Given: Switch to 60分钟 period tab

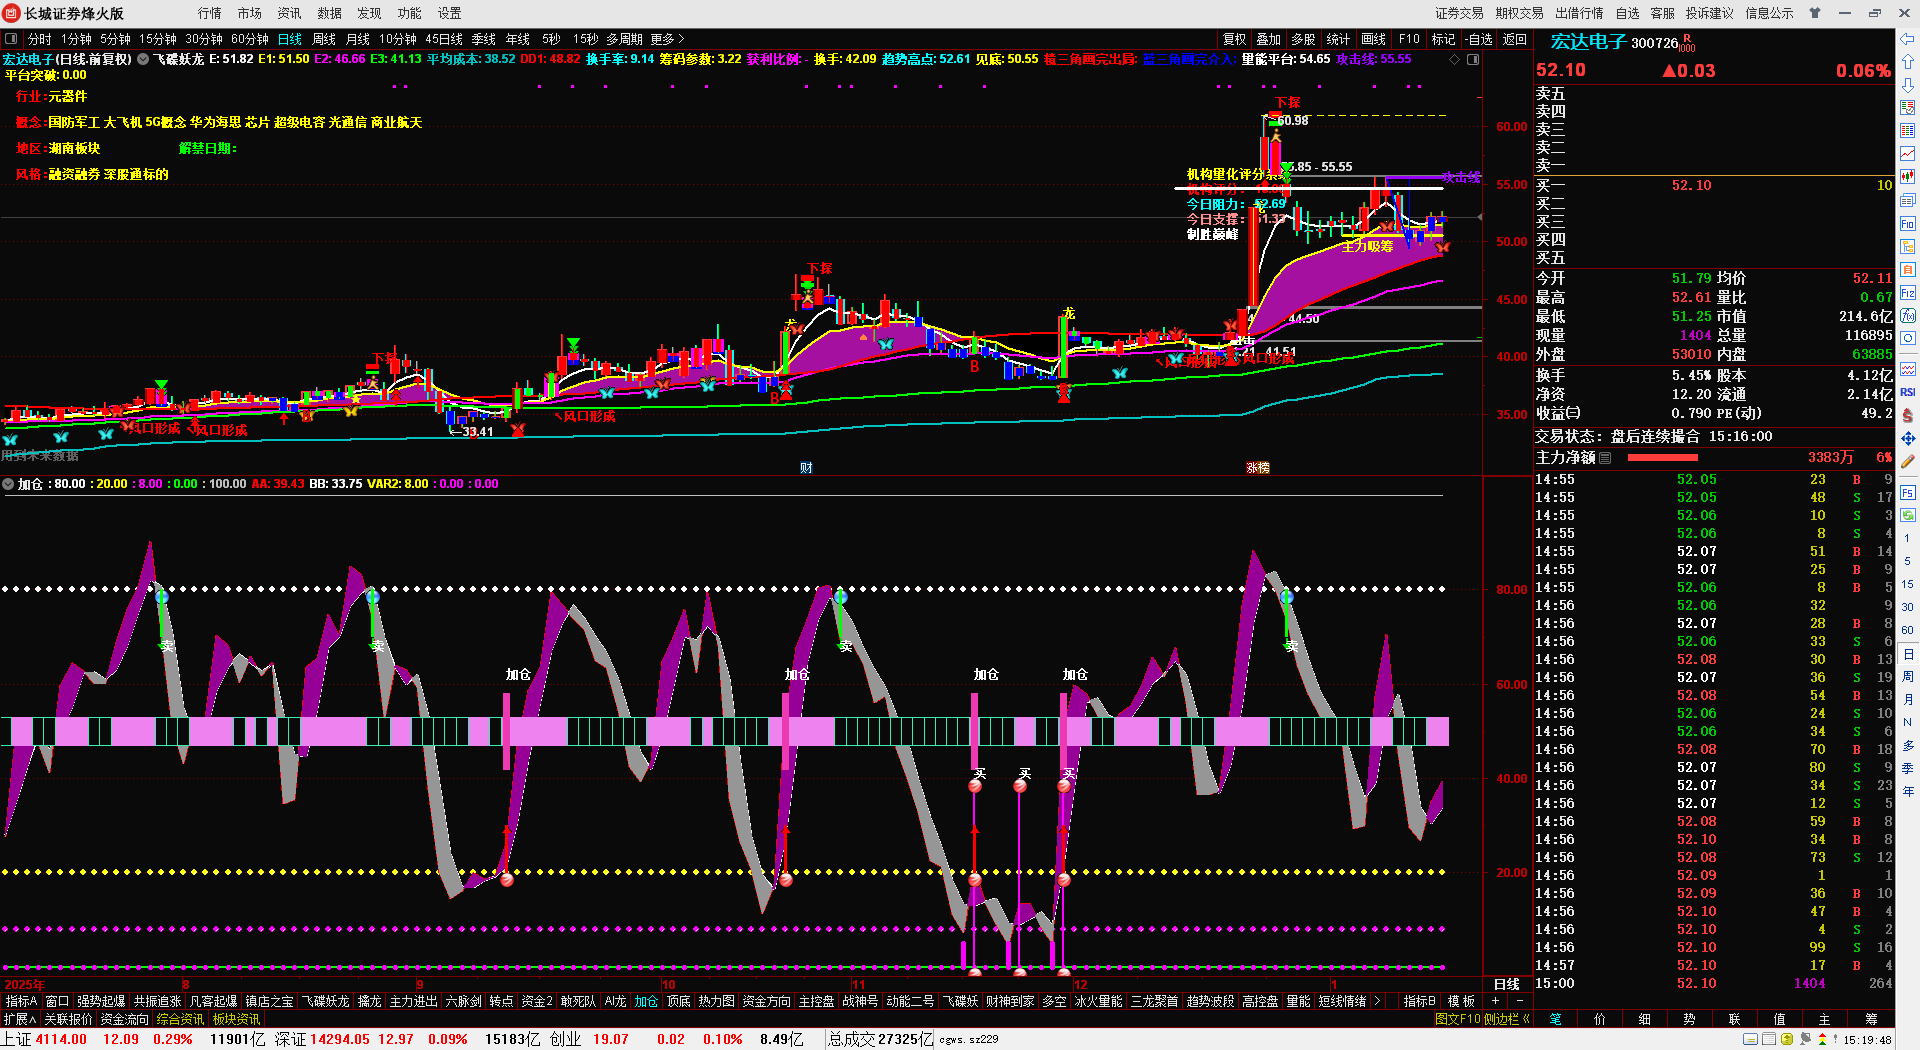Looking at the screenshot, I should tap(250, 39).
